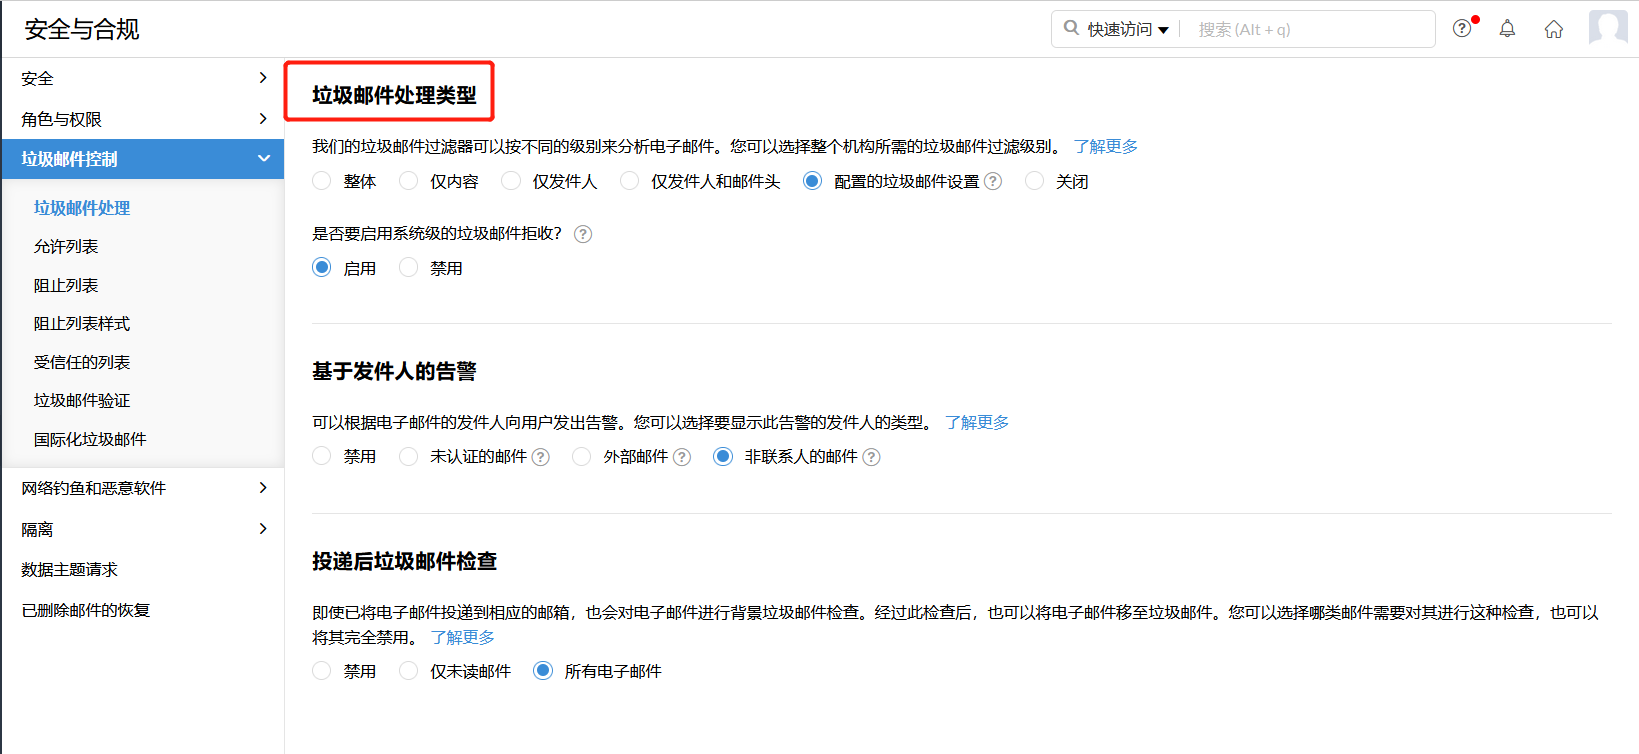Expand the 安全 sidebar section
Viewport: 1639px width, 754px height.
[x=142, y=78]
